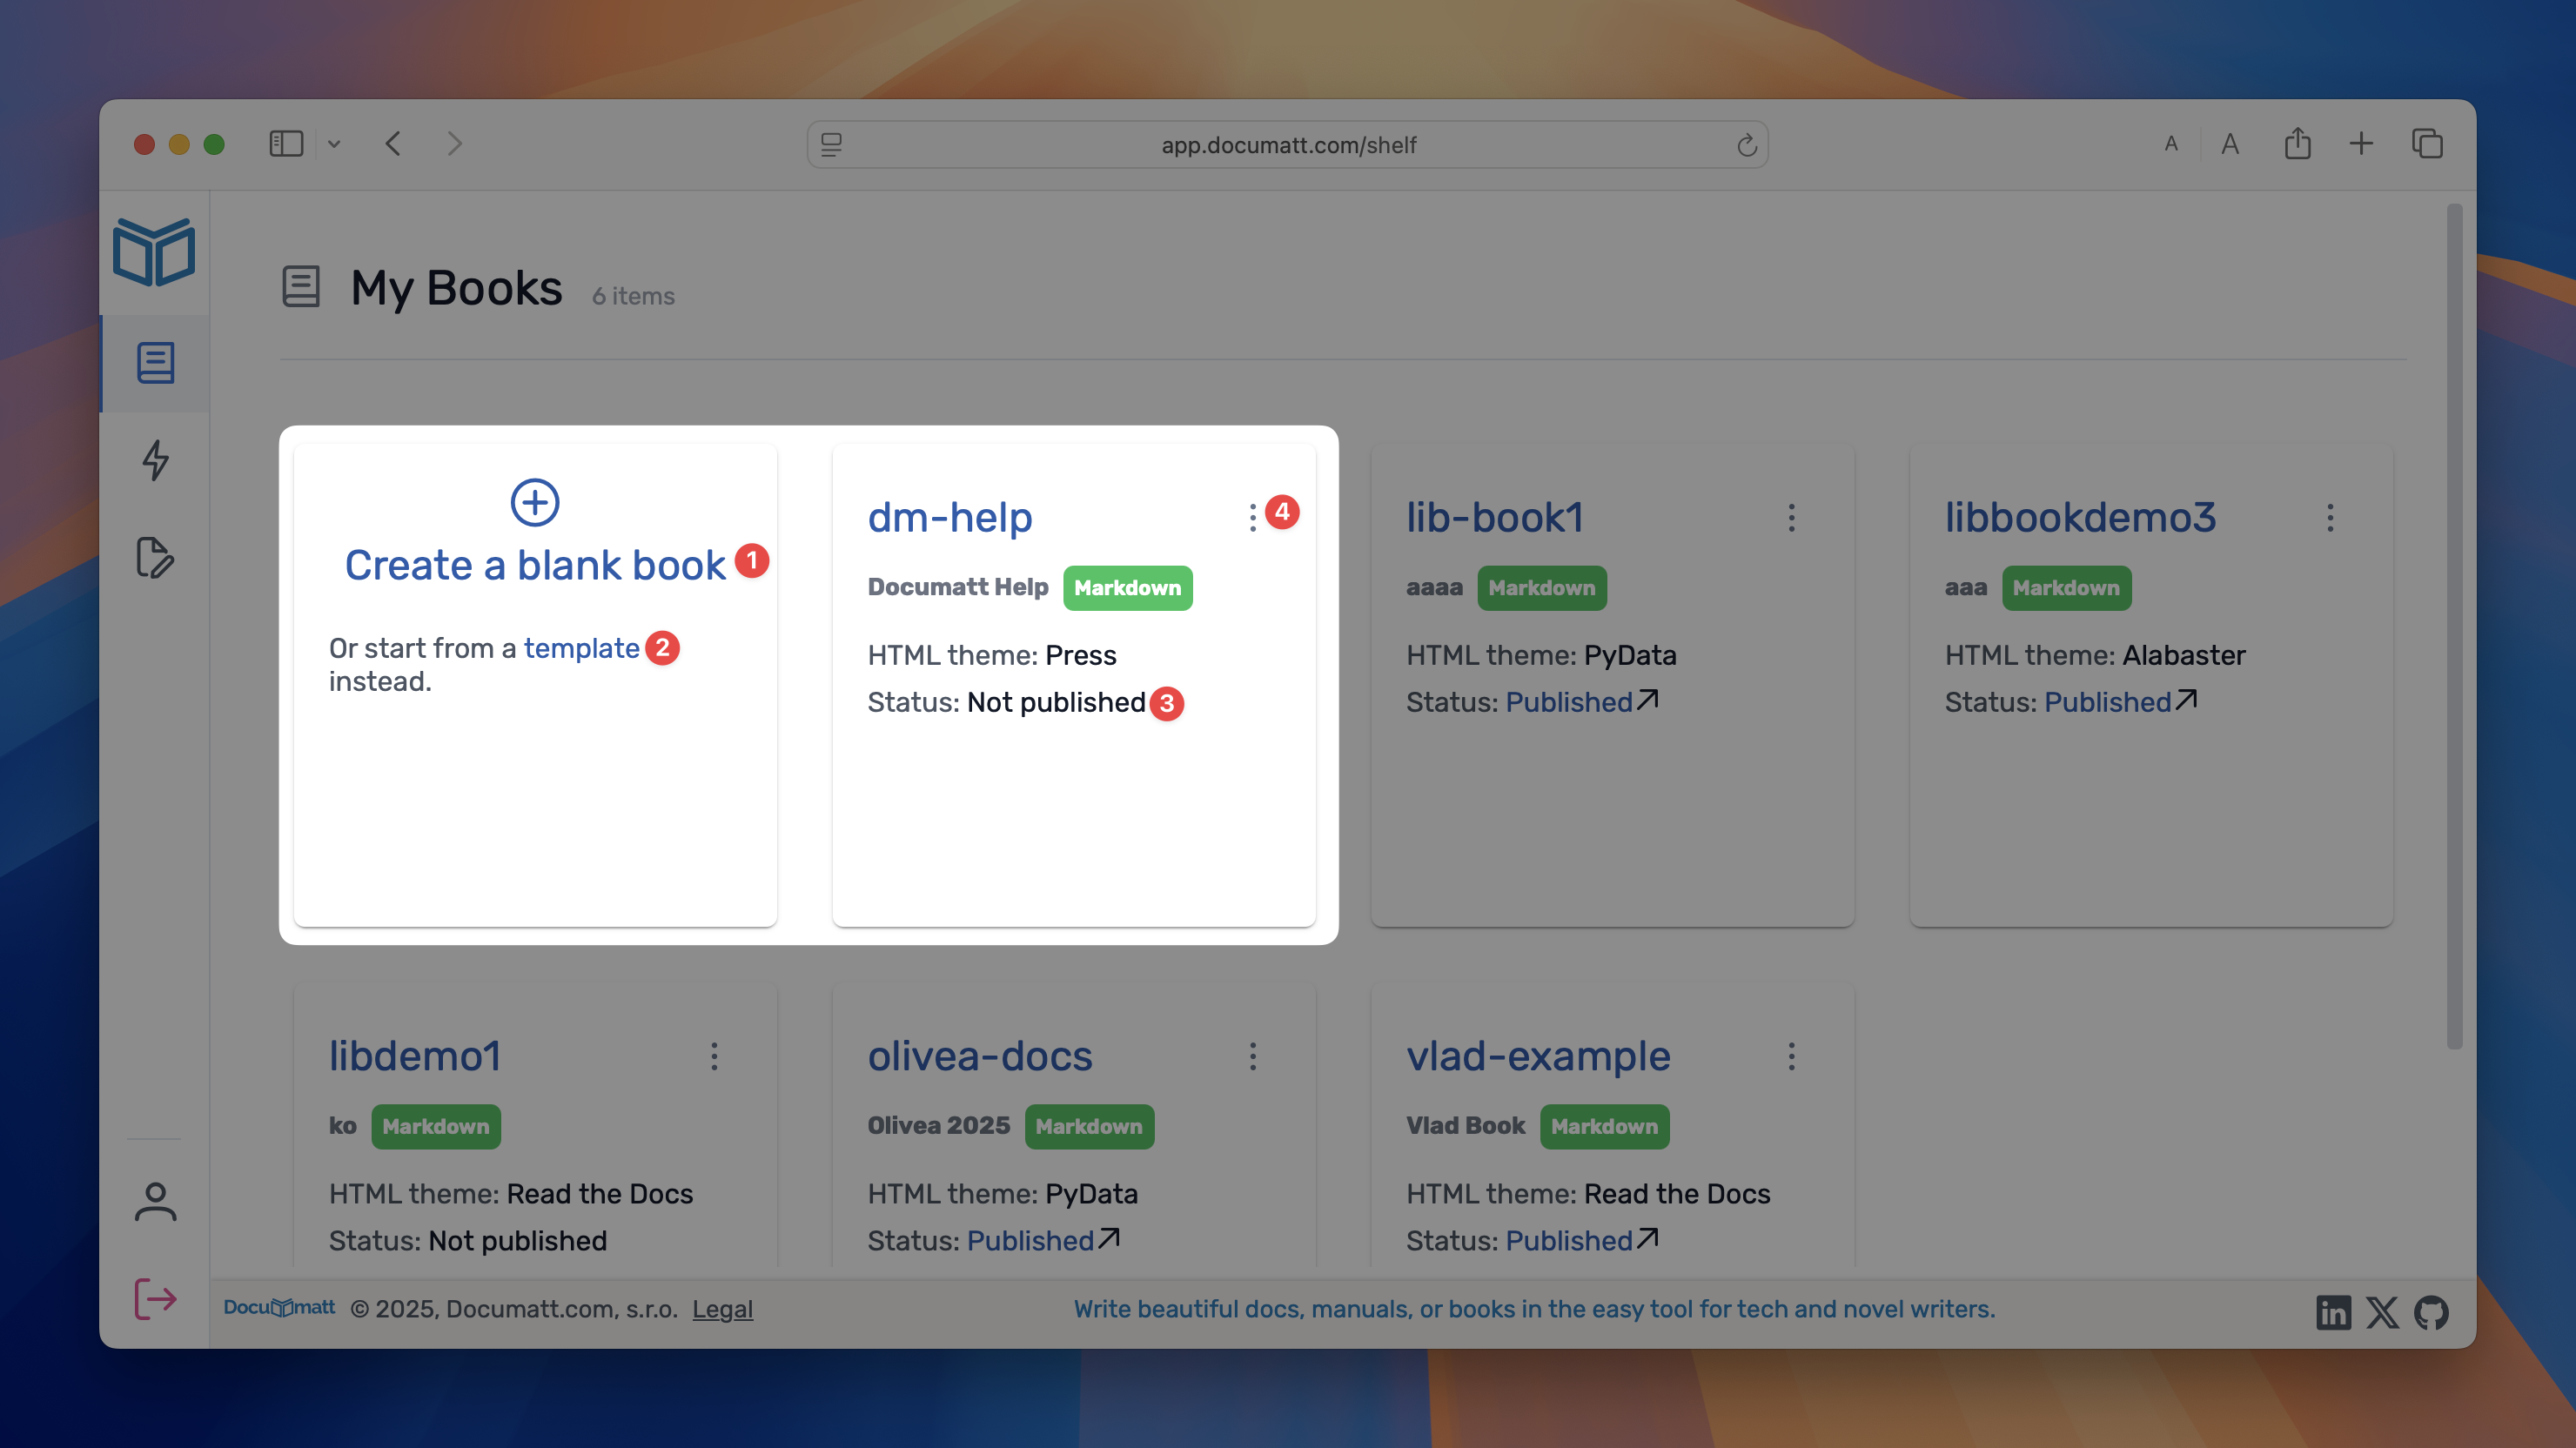Image resolution: width=2576 pixels, height=1448 pixels.
Task: Click the Safari share icon
Action: (x=2297, y=143)
